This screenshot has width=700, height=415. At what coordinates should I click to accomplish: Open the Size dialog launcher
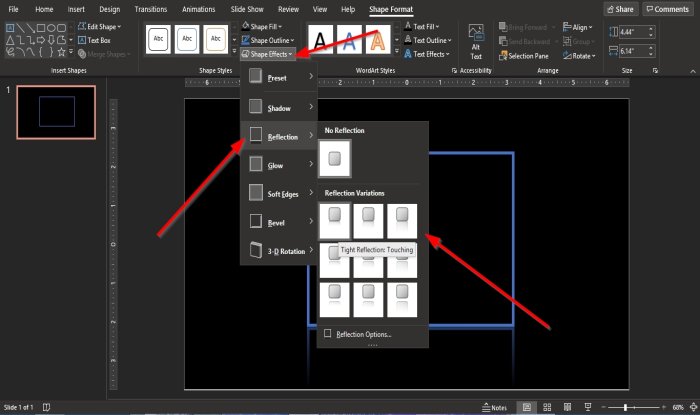tap(655, 71)
